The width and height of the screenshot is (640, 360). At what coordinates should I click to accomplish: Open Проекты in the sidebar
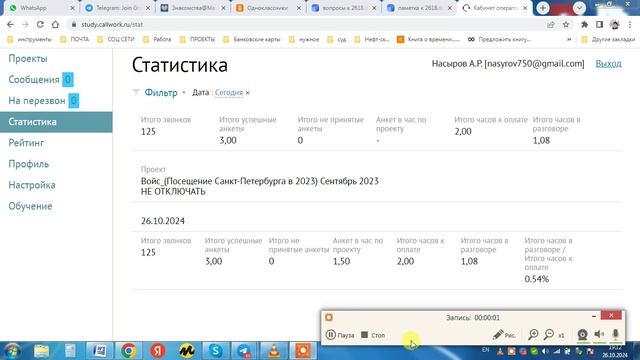coord(28,58)
